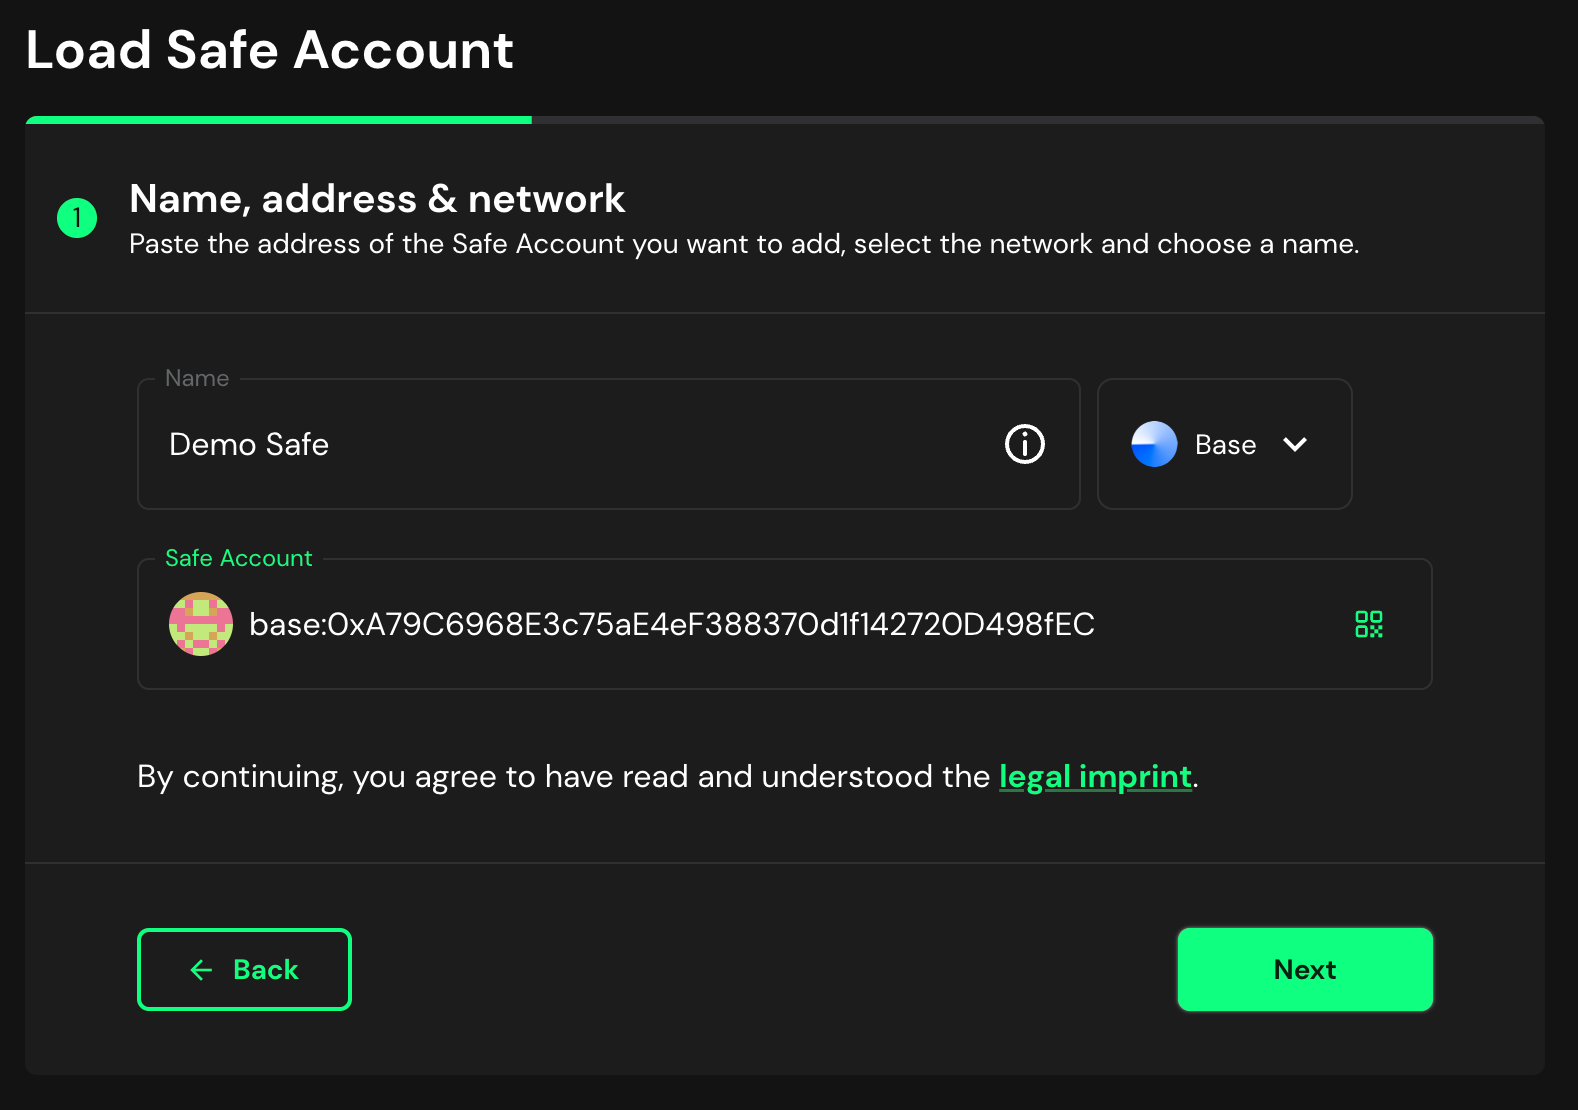The image size is (1578, 1110).
Task: Click the back arrow icon inside Back button
Action: click(x=200, y=969)
